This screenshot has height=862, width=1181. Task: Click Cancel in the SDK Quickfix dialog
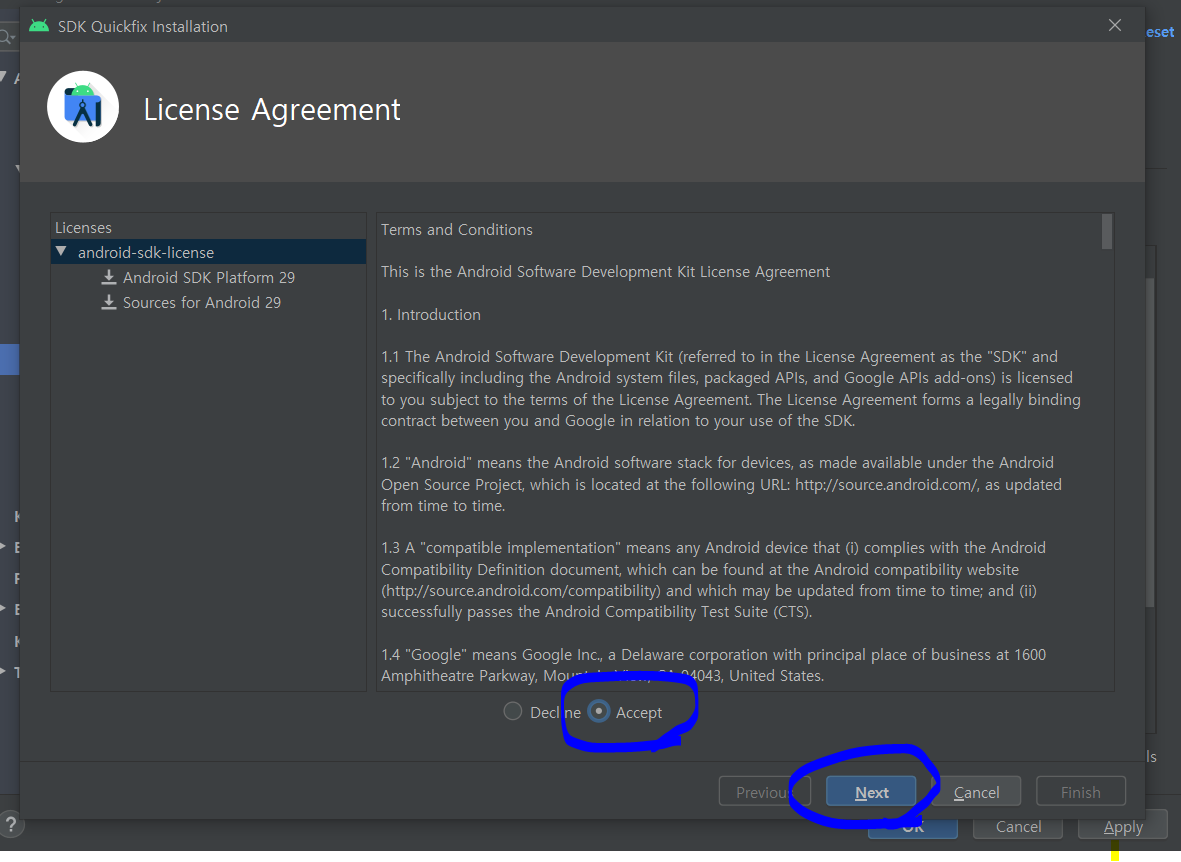pos(976,792)
